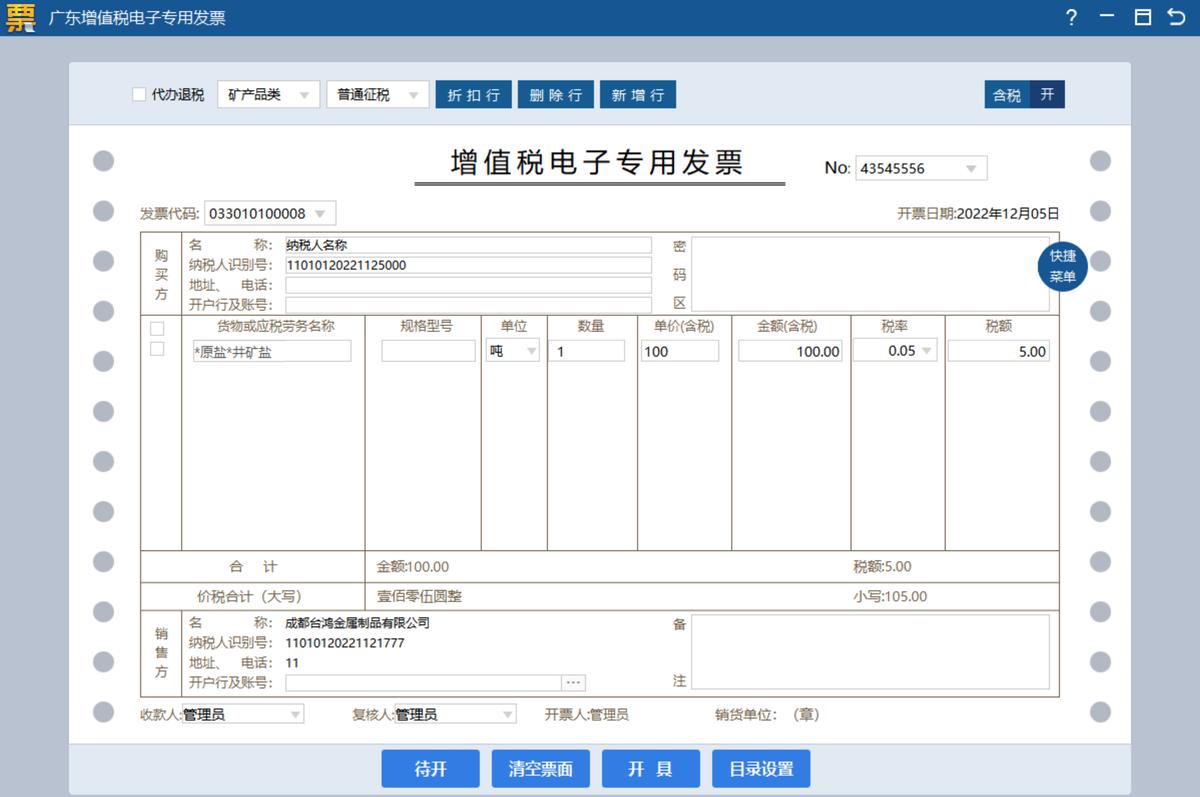Open the 普通征税 taxation method dropdown
Image resolution: width=1200 pixels, height=797 pixels.
click(x=416, y=94)
